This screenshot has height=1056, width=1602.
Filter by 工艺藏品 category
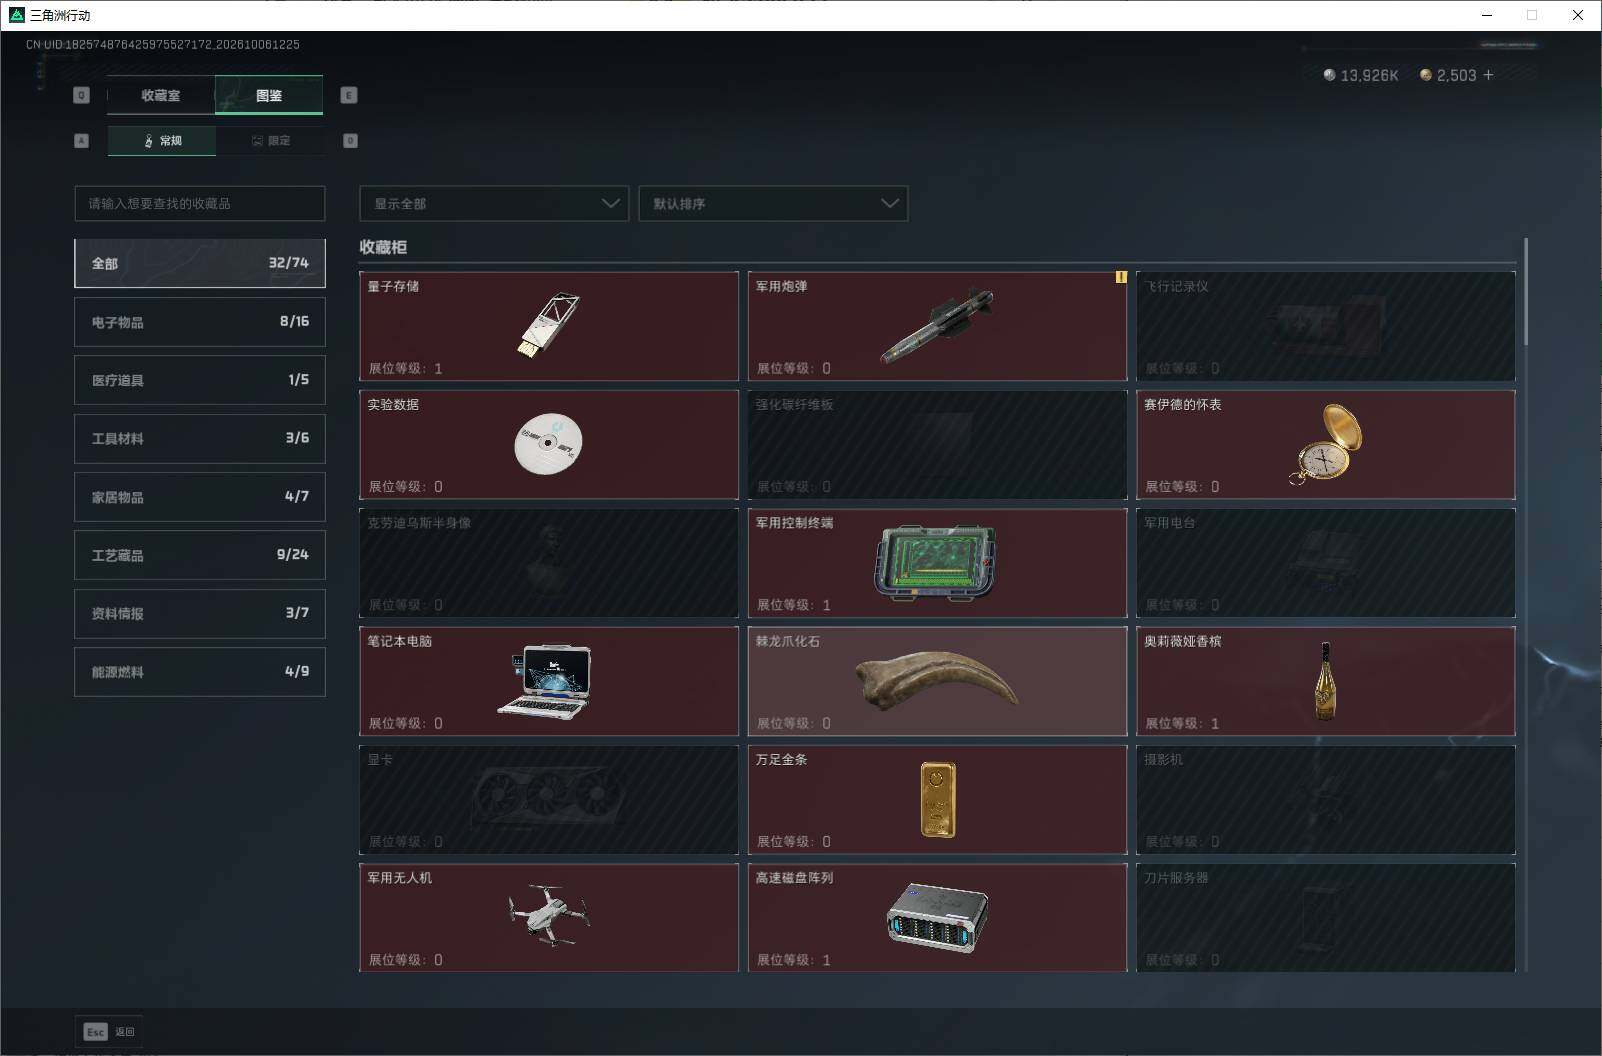click(200, 555)
